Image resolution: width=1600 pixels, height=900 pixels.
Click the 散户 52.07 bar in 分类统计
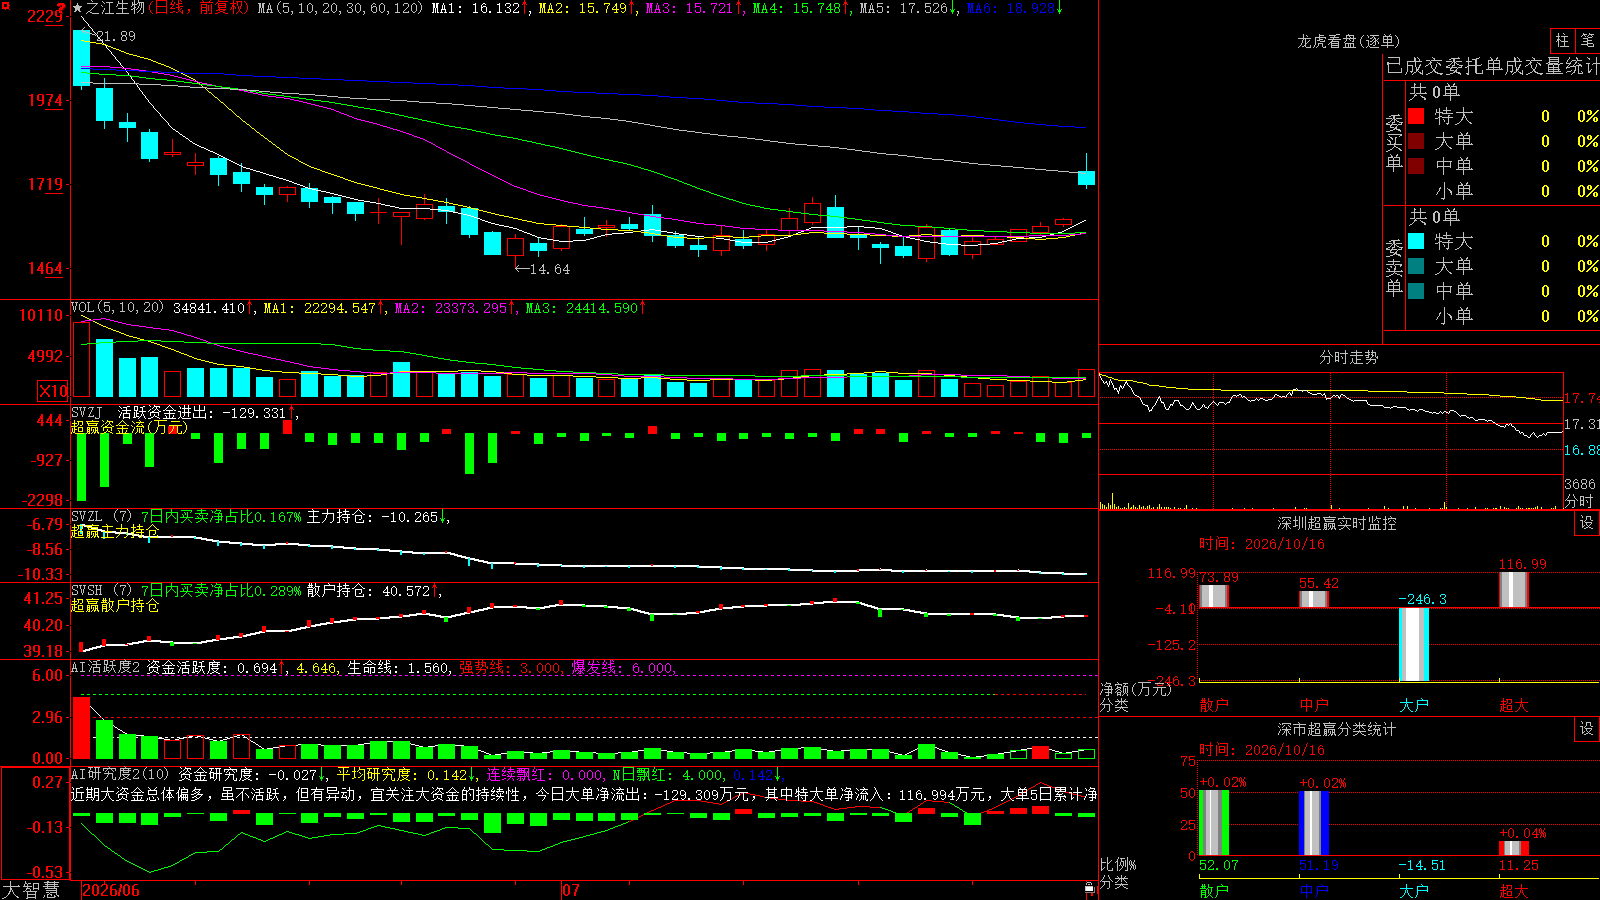tap(1214, 823)
